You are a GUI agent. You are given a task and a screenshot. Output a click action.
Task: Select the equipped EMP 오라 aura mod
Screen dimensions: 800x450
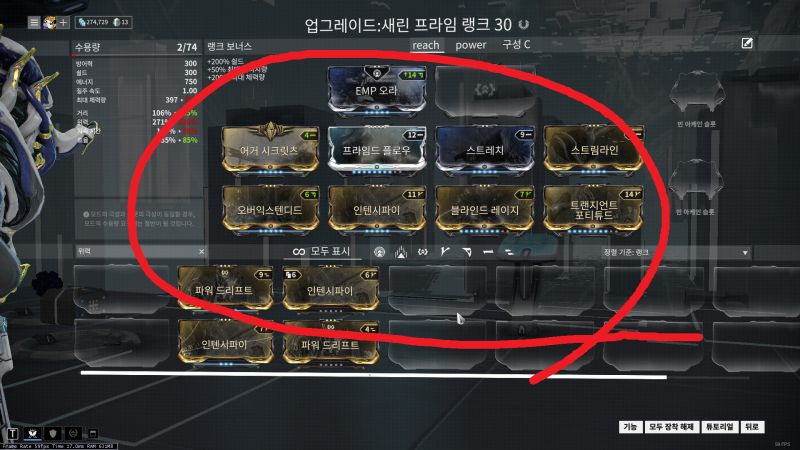point(377,91)
